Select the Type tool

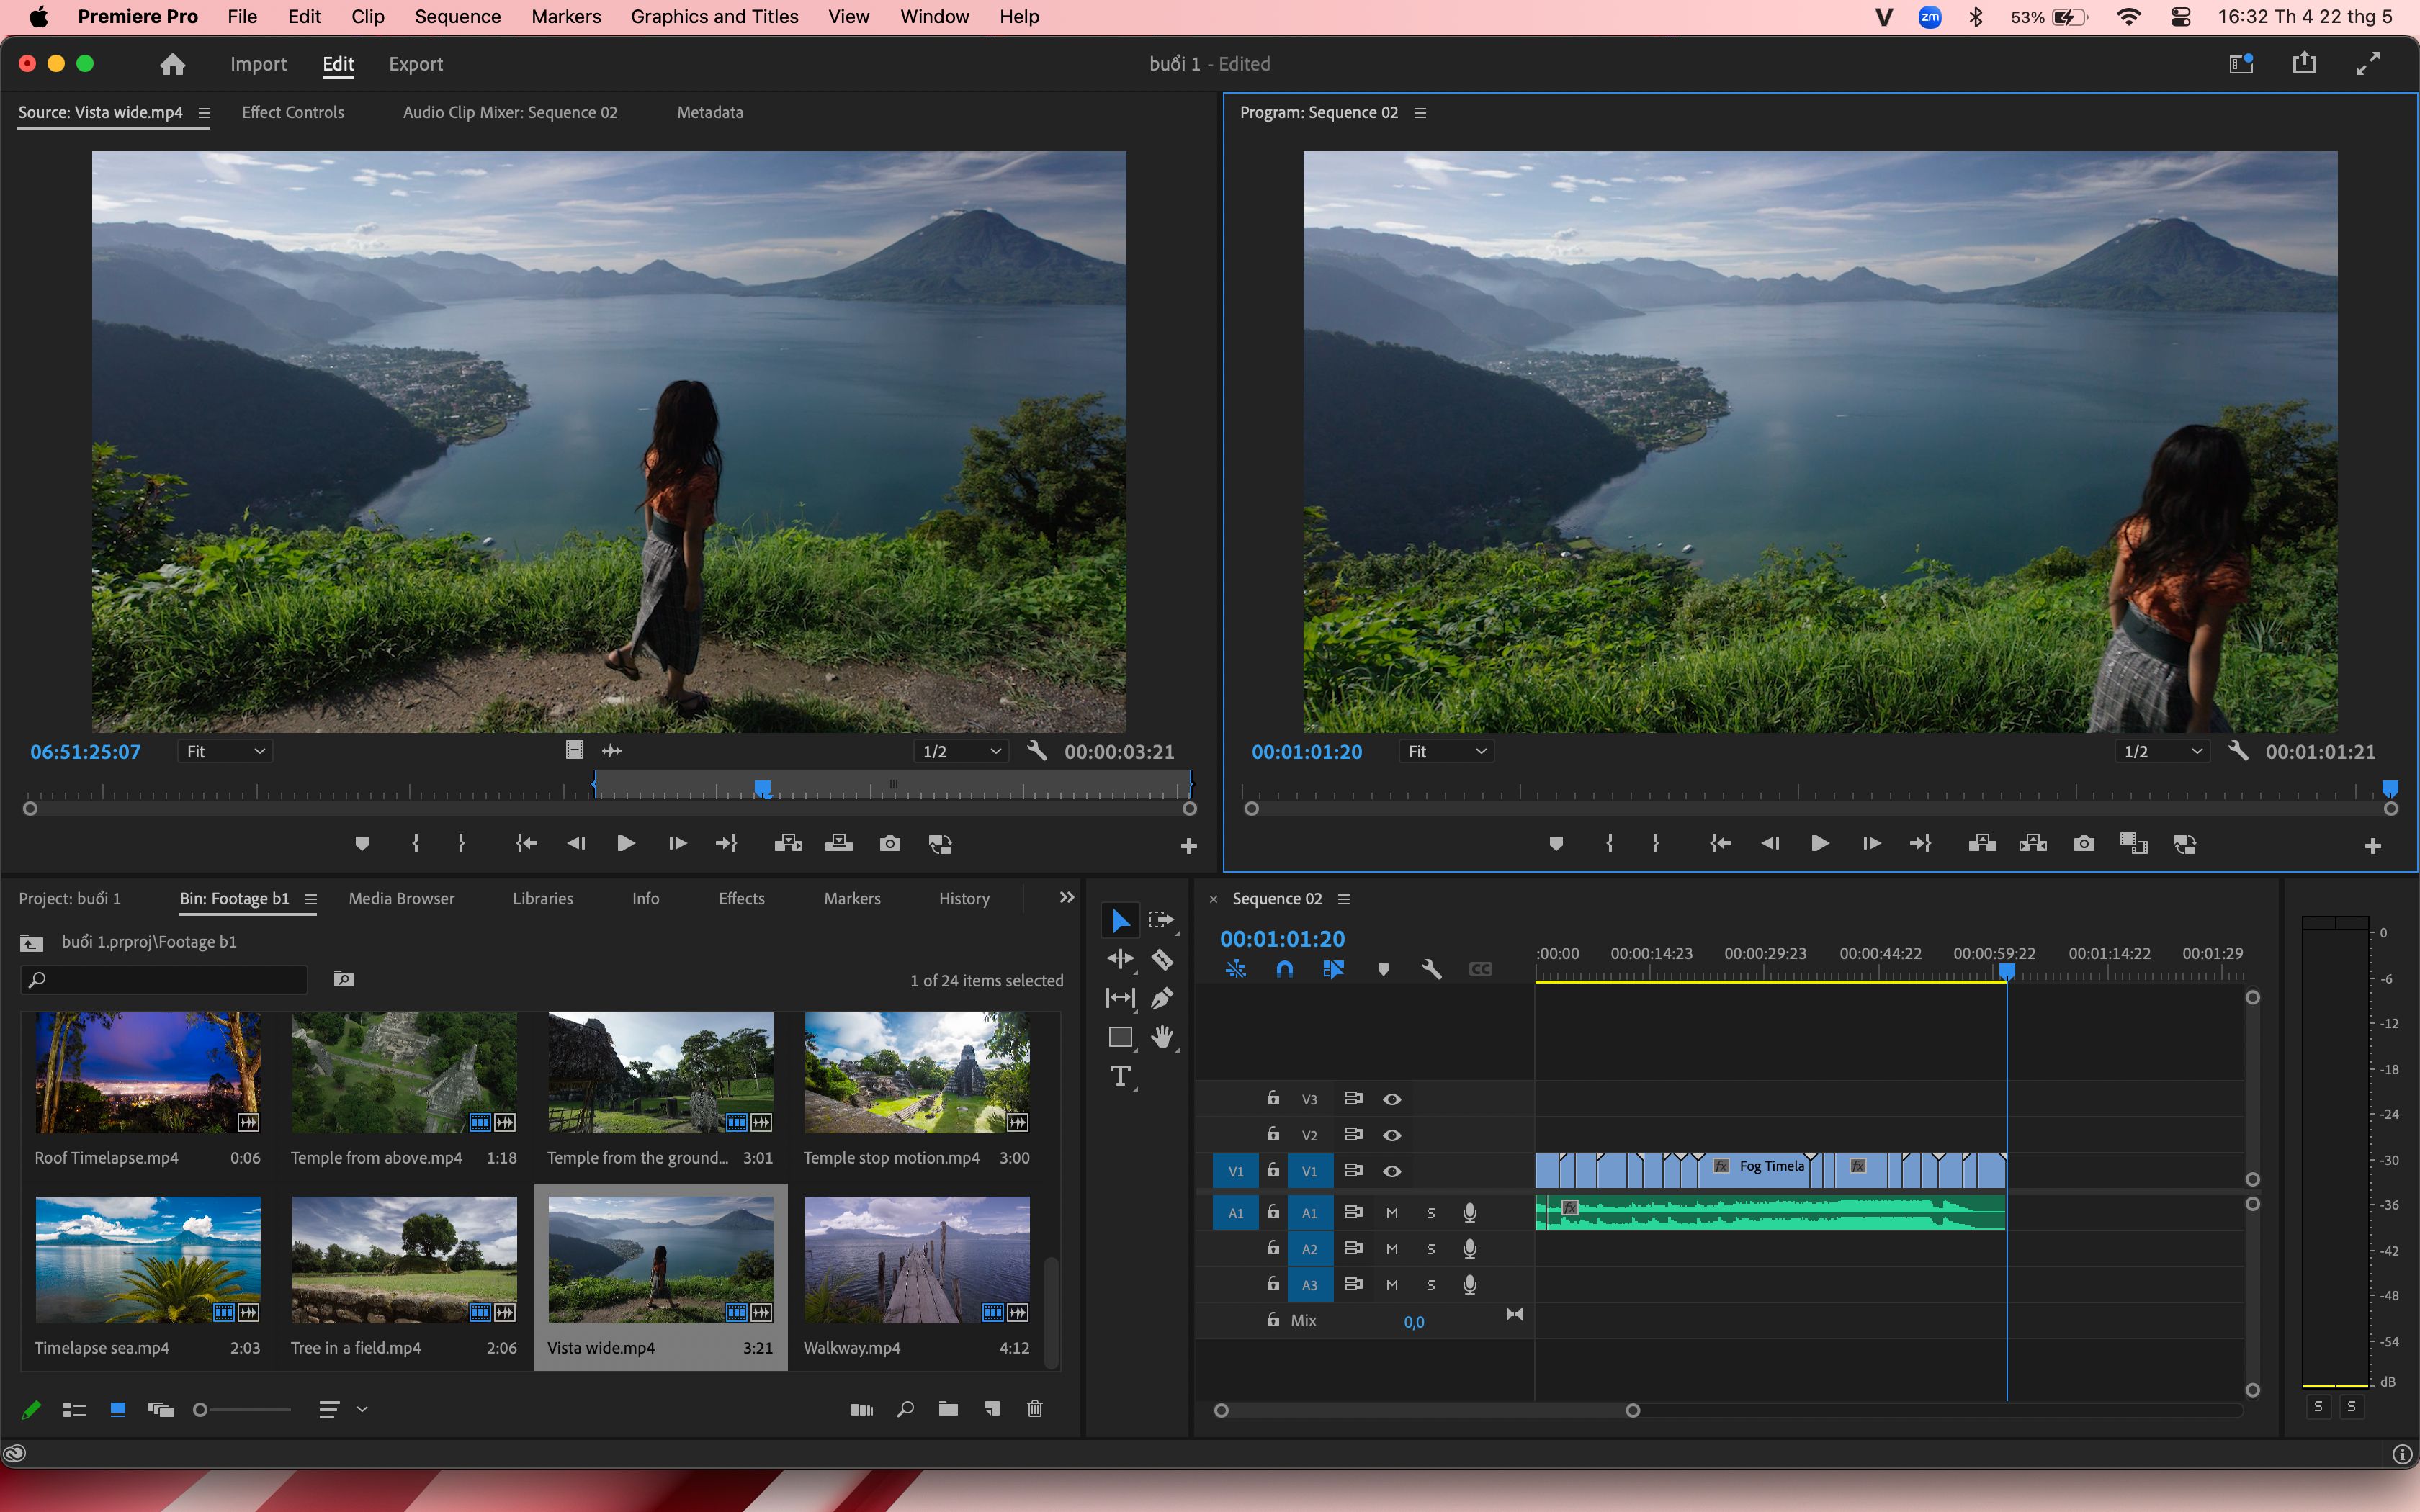pos(1120,1076)
